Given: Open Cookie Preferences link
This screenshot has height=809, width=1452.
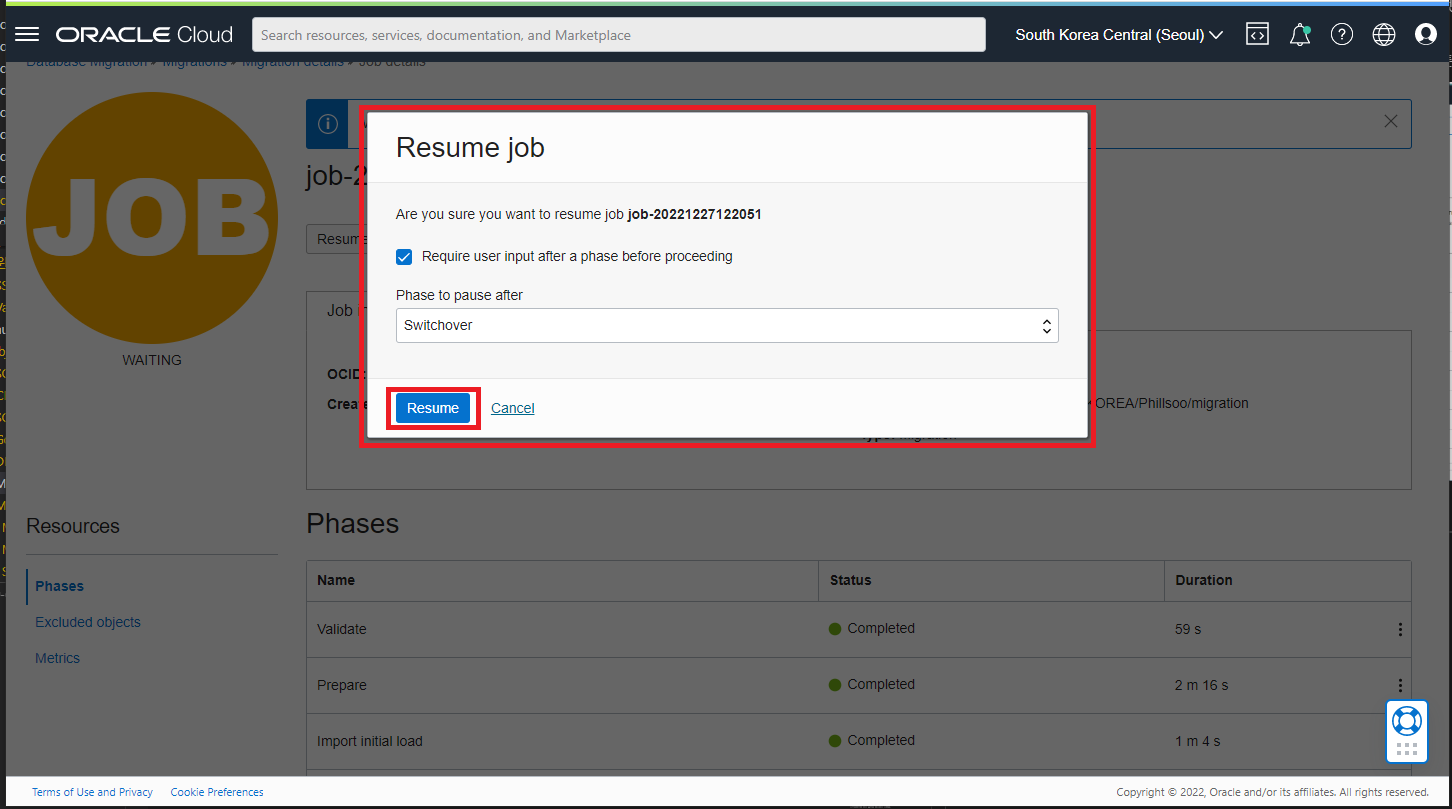Looking at the screenshot, I should click(x=217, y=792).
